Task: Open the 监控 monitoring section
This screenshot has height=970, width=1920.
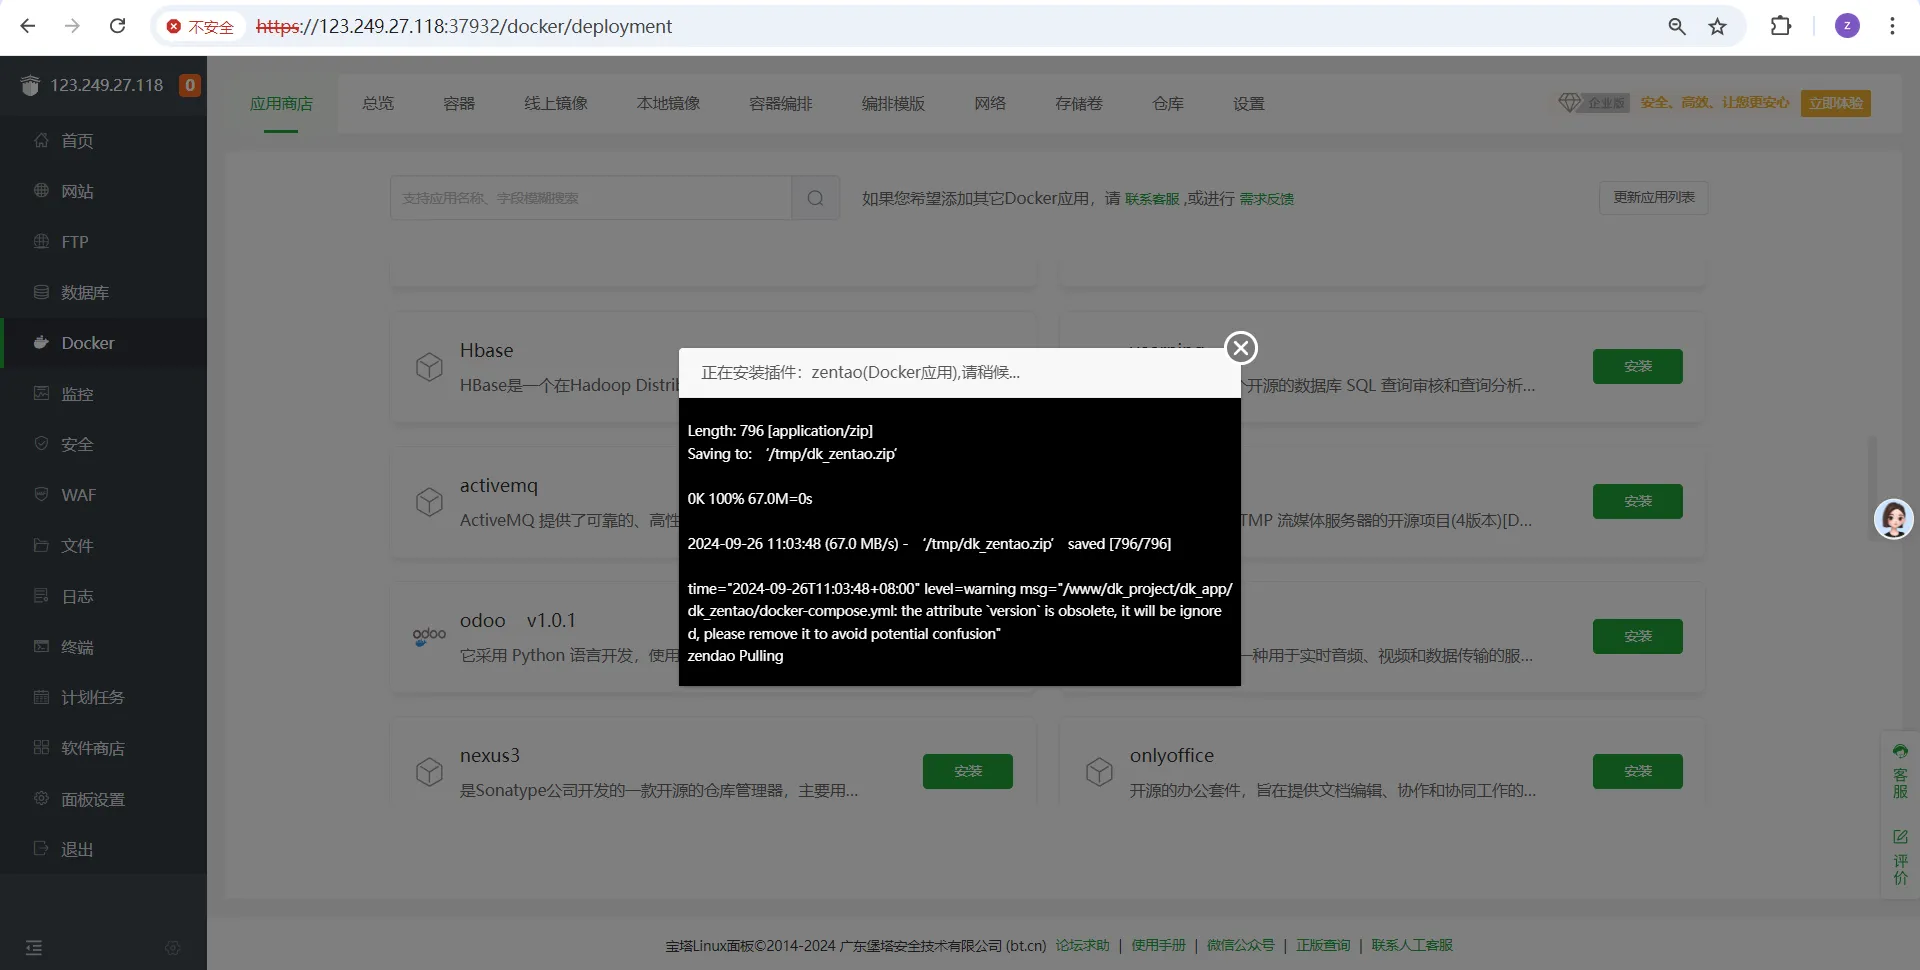Action: tap(104, 394)
